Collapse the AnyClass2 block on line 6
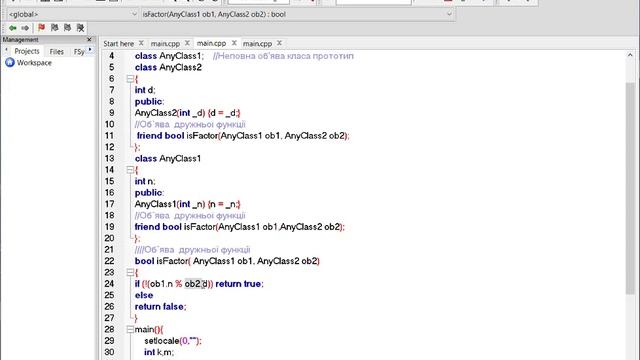Image resolution: width=640 pixels, height=360 pixels. 130,78
